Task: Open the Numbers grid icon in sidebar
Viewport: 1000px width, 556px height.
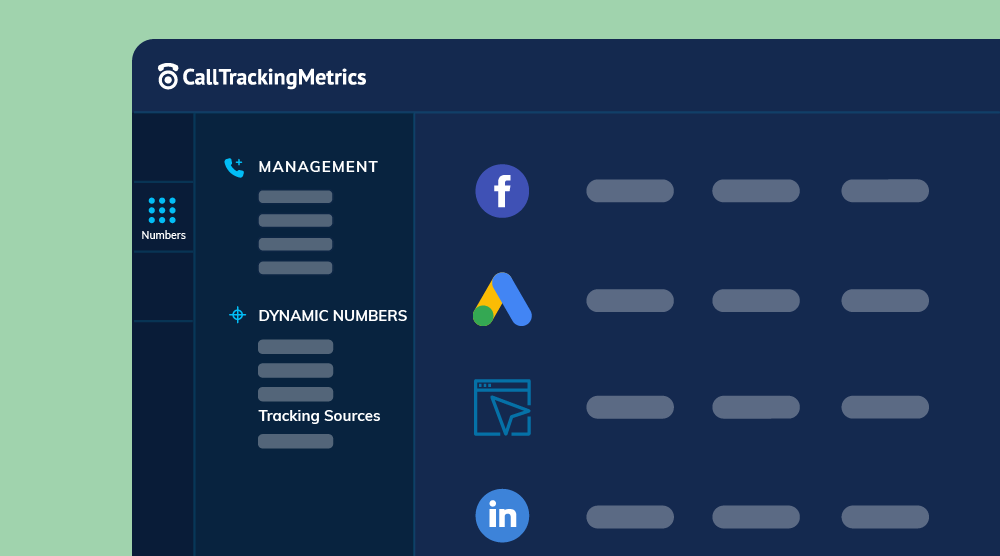Action: pyautogui.click(x=162, y=210)
